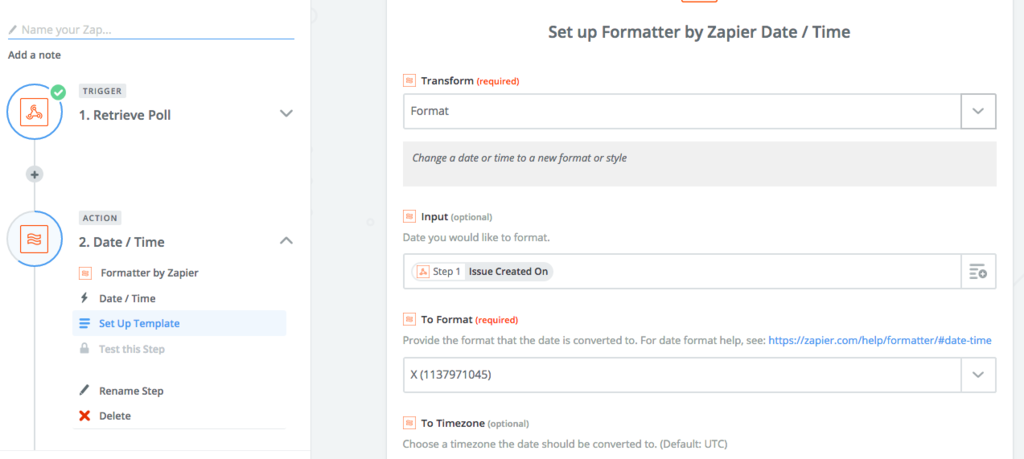Select Formatter by Zapier in step list

coord(147,272)
